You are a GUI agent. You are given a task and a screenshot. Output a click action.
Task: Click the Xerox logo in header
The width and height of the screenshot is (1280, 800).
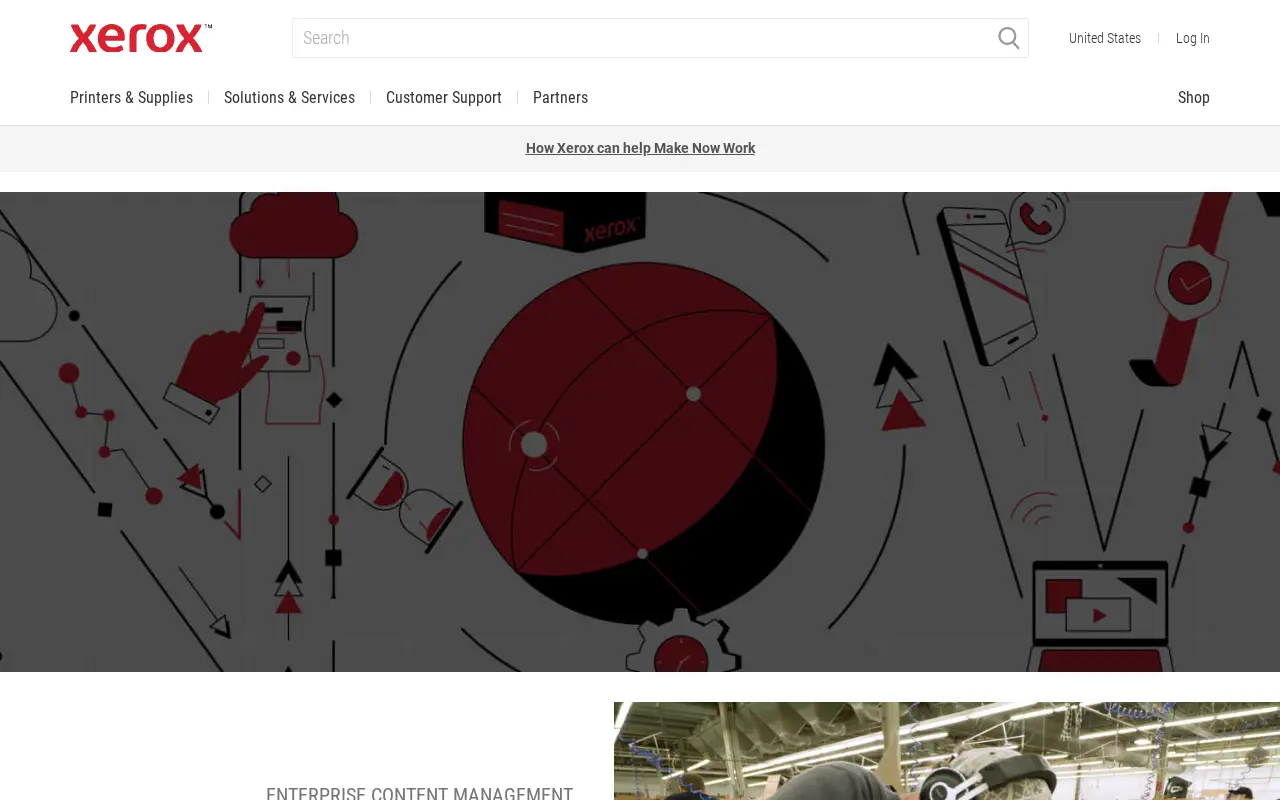[141, 38]
